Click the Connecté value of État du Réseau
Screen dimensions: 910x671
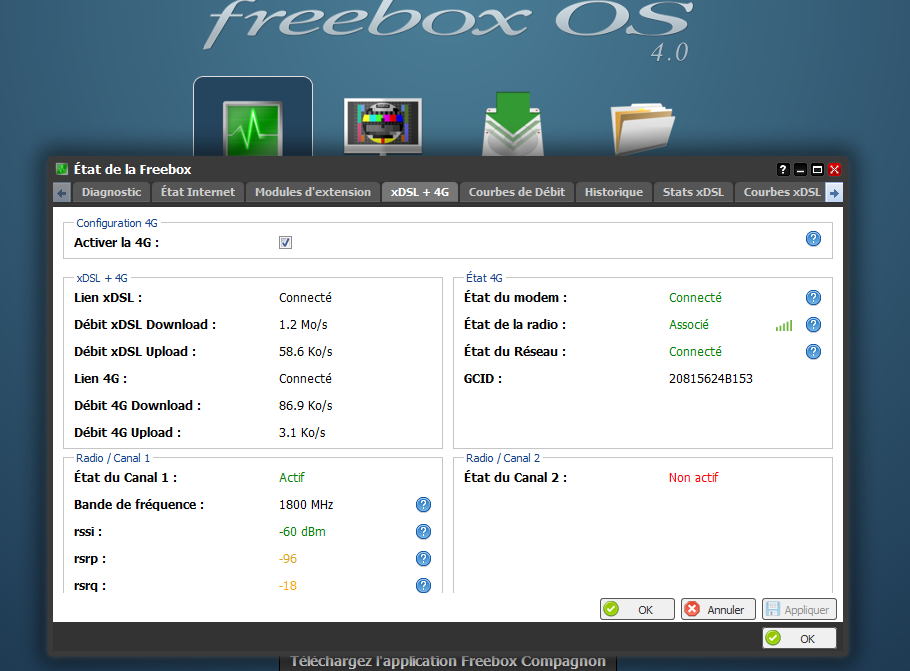coord(695,352)
